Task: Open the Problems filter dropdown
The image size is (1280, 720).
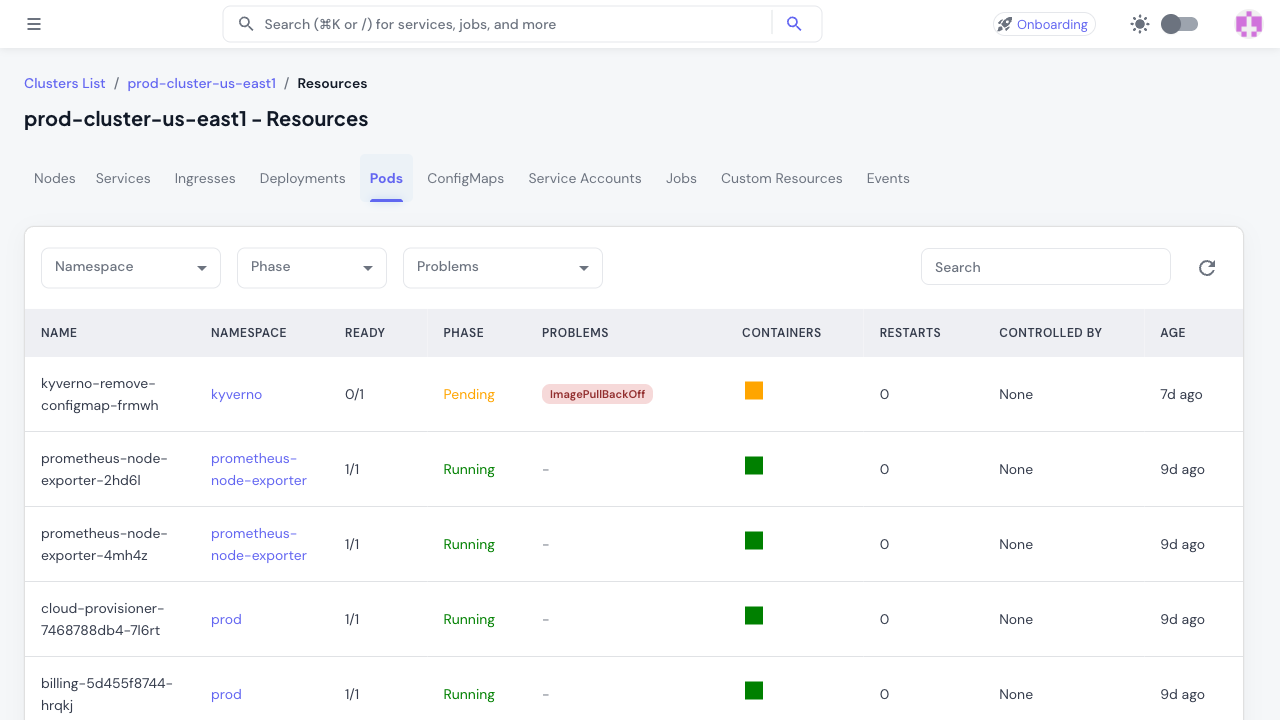Action: click(502, 267)
